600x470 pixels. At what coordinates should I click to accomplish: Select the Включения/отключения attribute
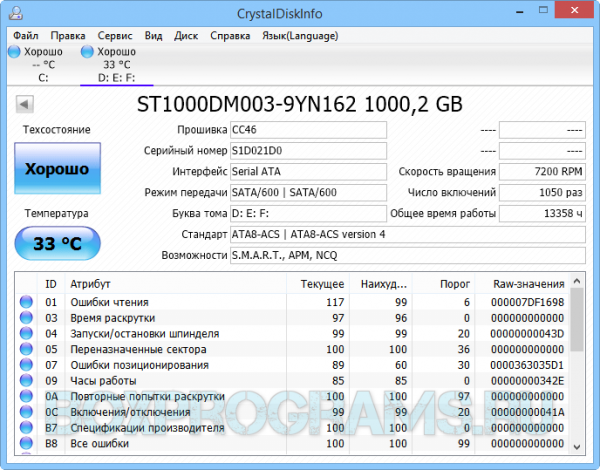tap(130, 412)
